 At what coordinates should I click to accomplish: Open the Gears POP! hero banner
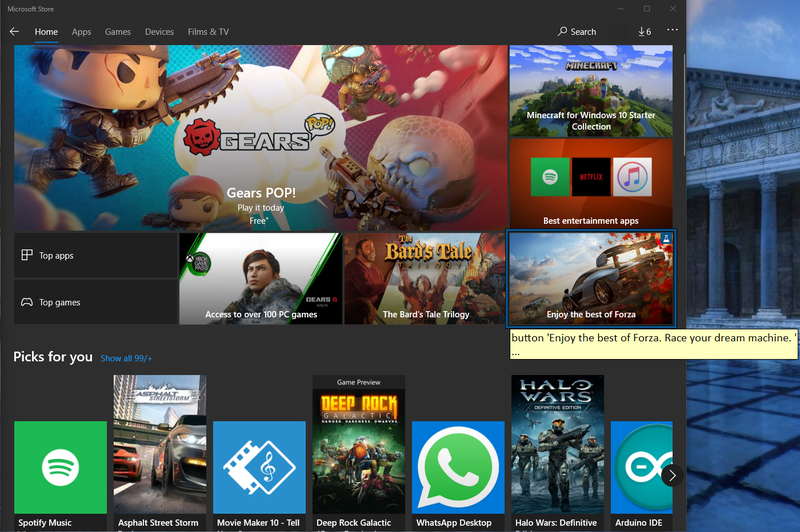click(x=261, y=138)
